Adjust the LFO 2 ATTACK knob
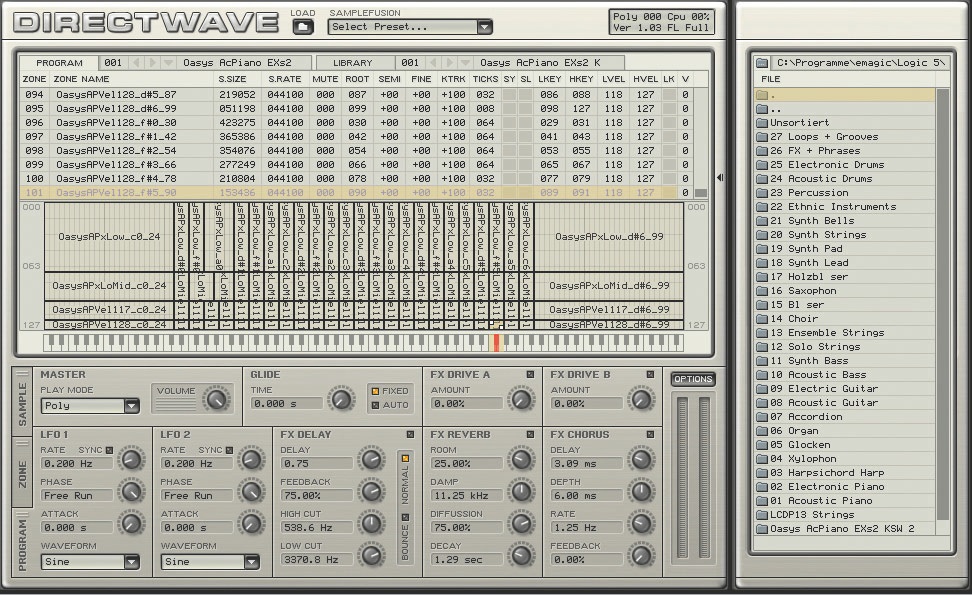This screenshot has width=972, height=595. click(x=251, y=524)
